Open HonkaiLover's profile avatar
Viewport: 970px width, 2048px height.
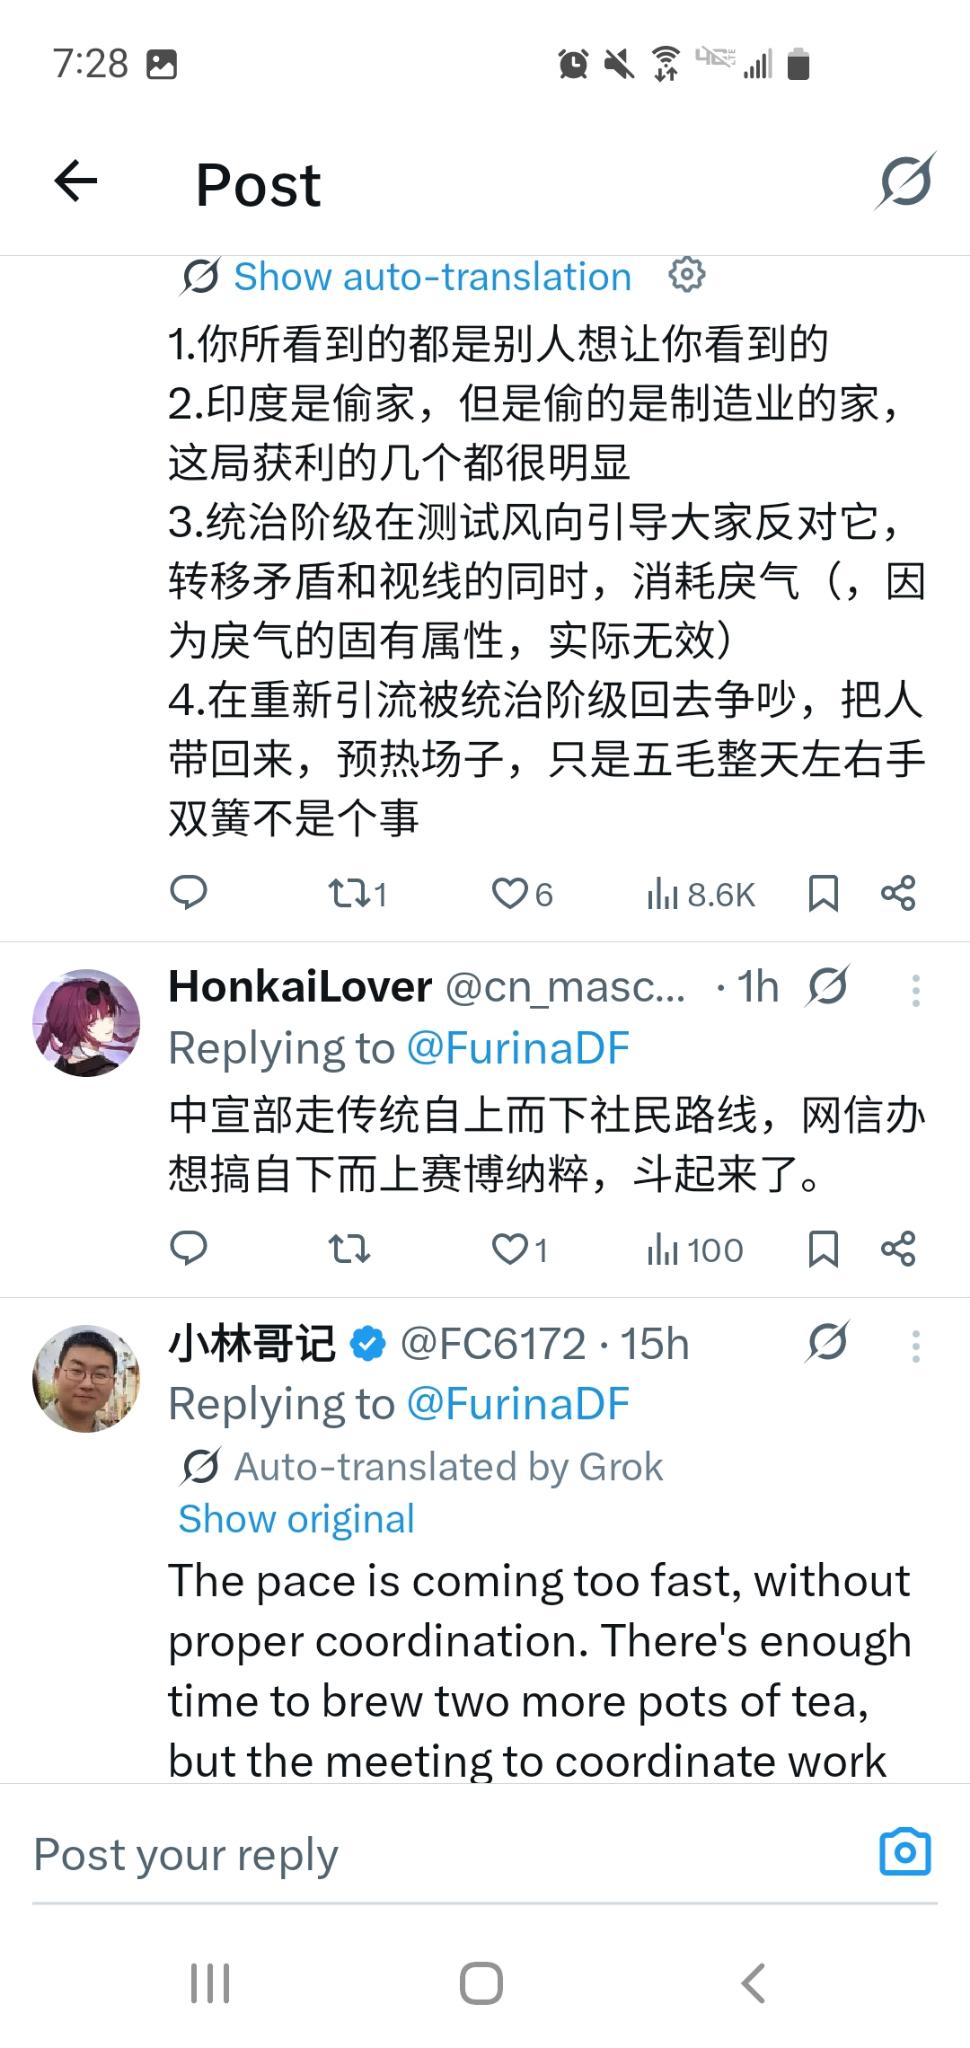(86, 1022)
